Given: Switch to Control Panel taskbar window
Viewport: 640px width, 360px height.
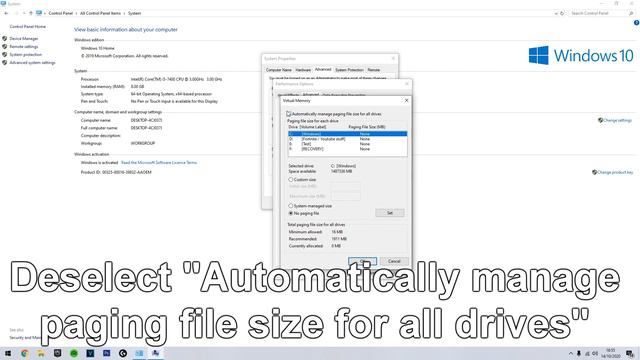Looking at the screenshot, I should pyautogui.click(x=139, y=353).
